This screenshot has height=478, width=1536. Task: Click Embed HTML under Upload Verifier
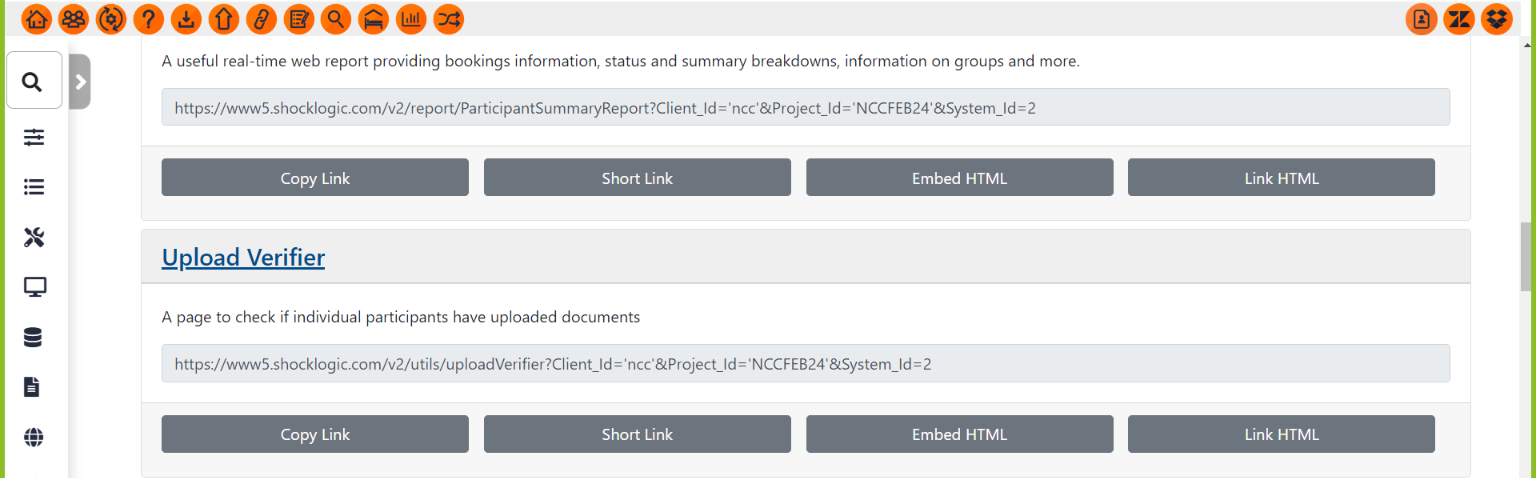click(x=959, y=434)
